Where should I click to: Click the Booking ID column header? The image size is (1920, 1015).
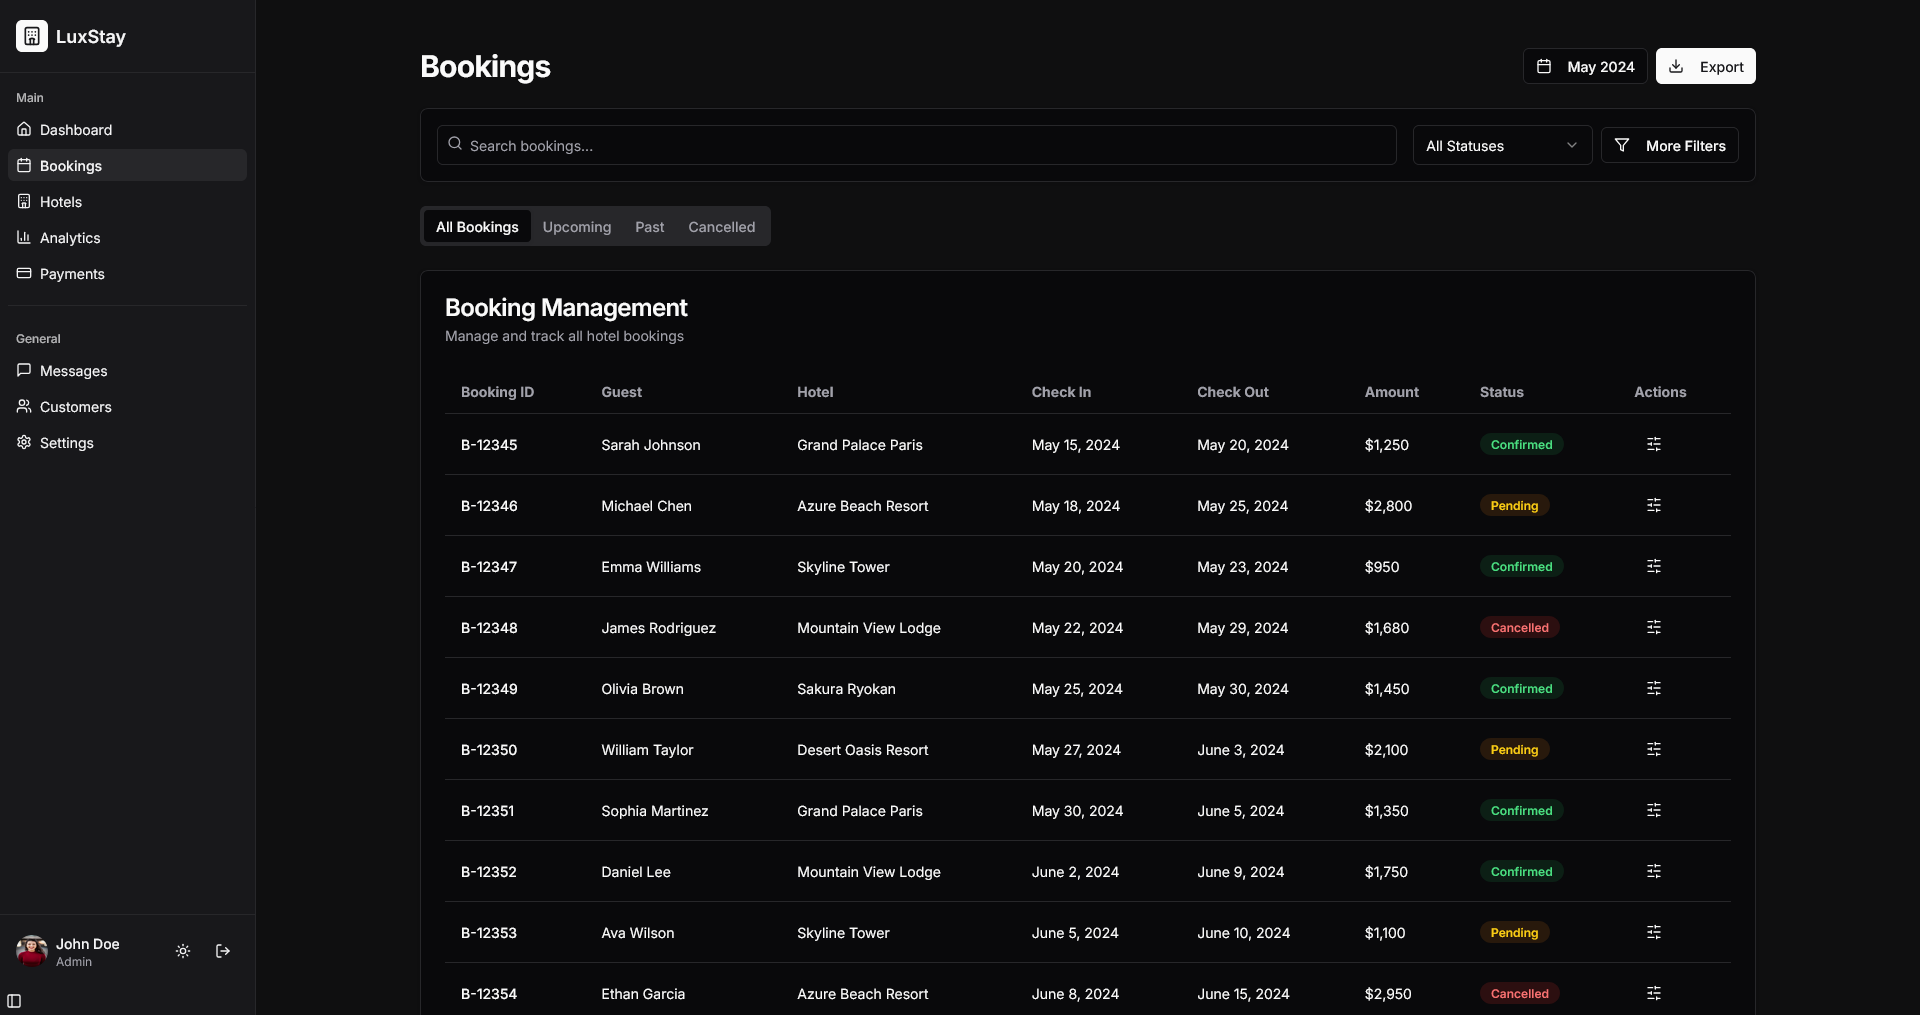click(497, 392)
